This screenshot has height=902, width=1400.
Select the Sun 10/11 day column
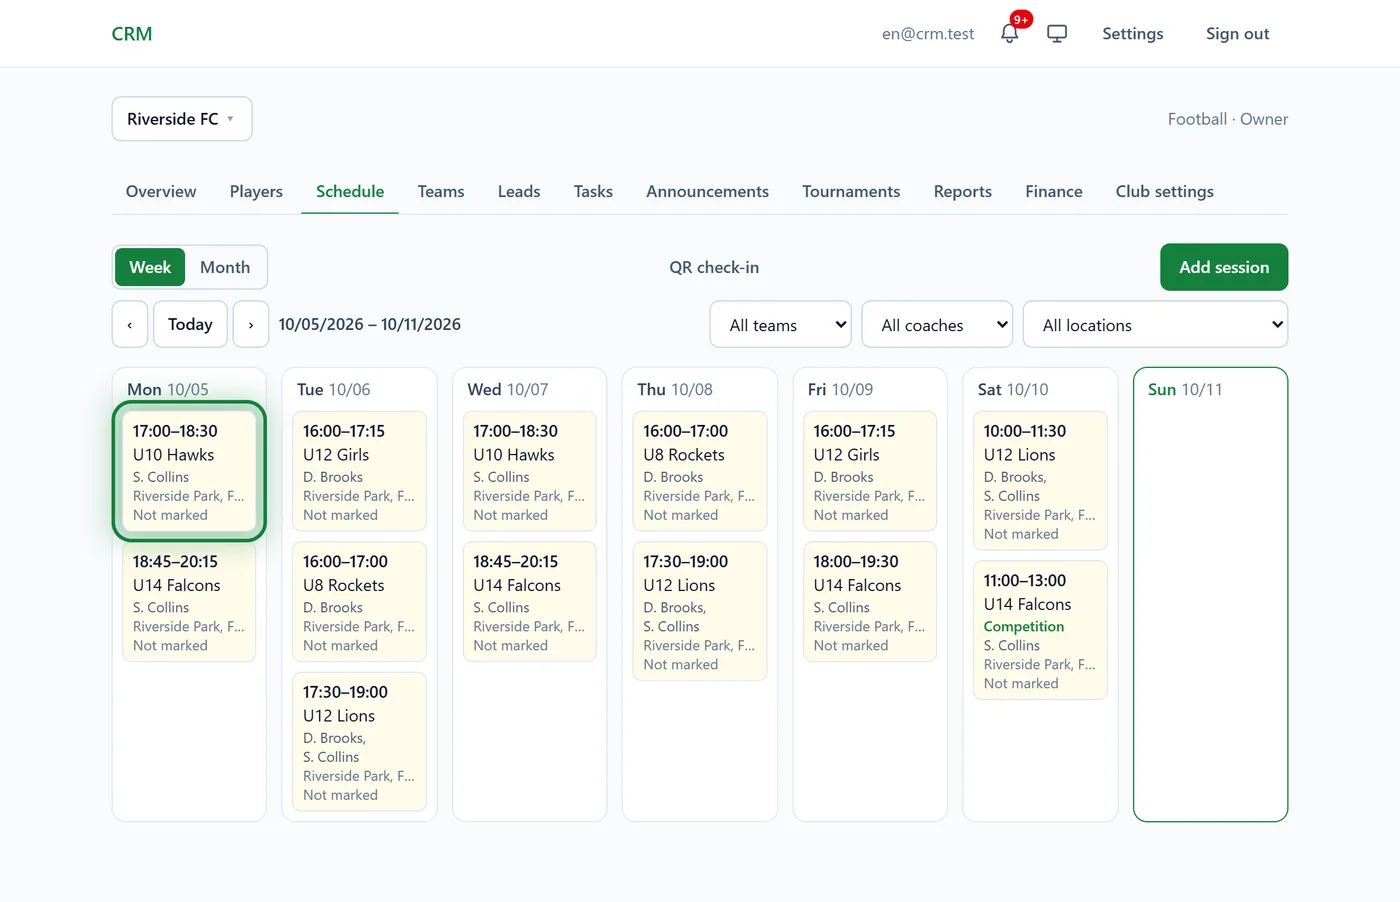[x=1210, y=594]
